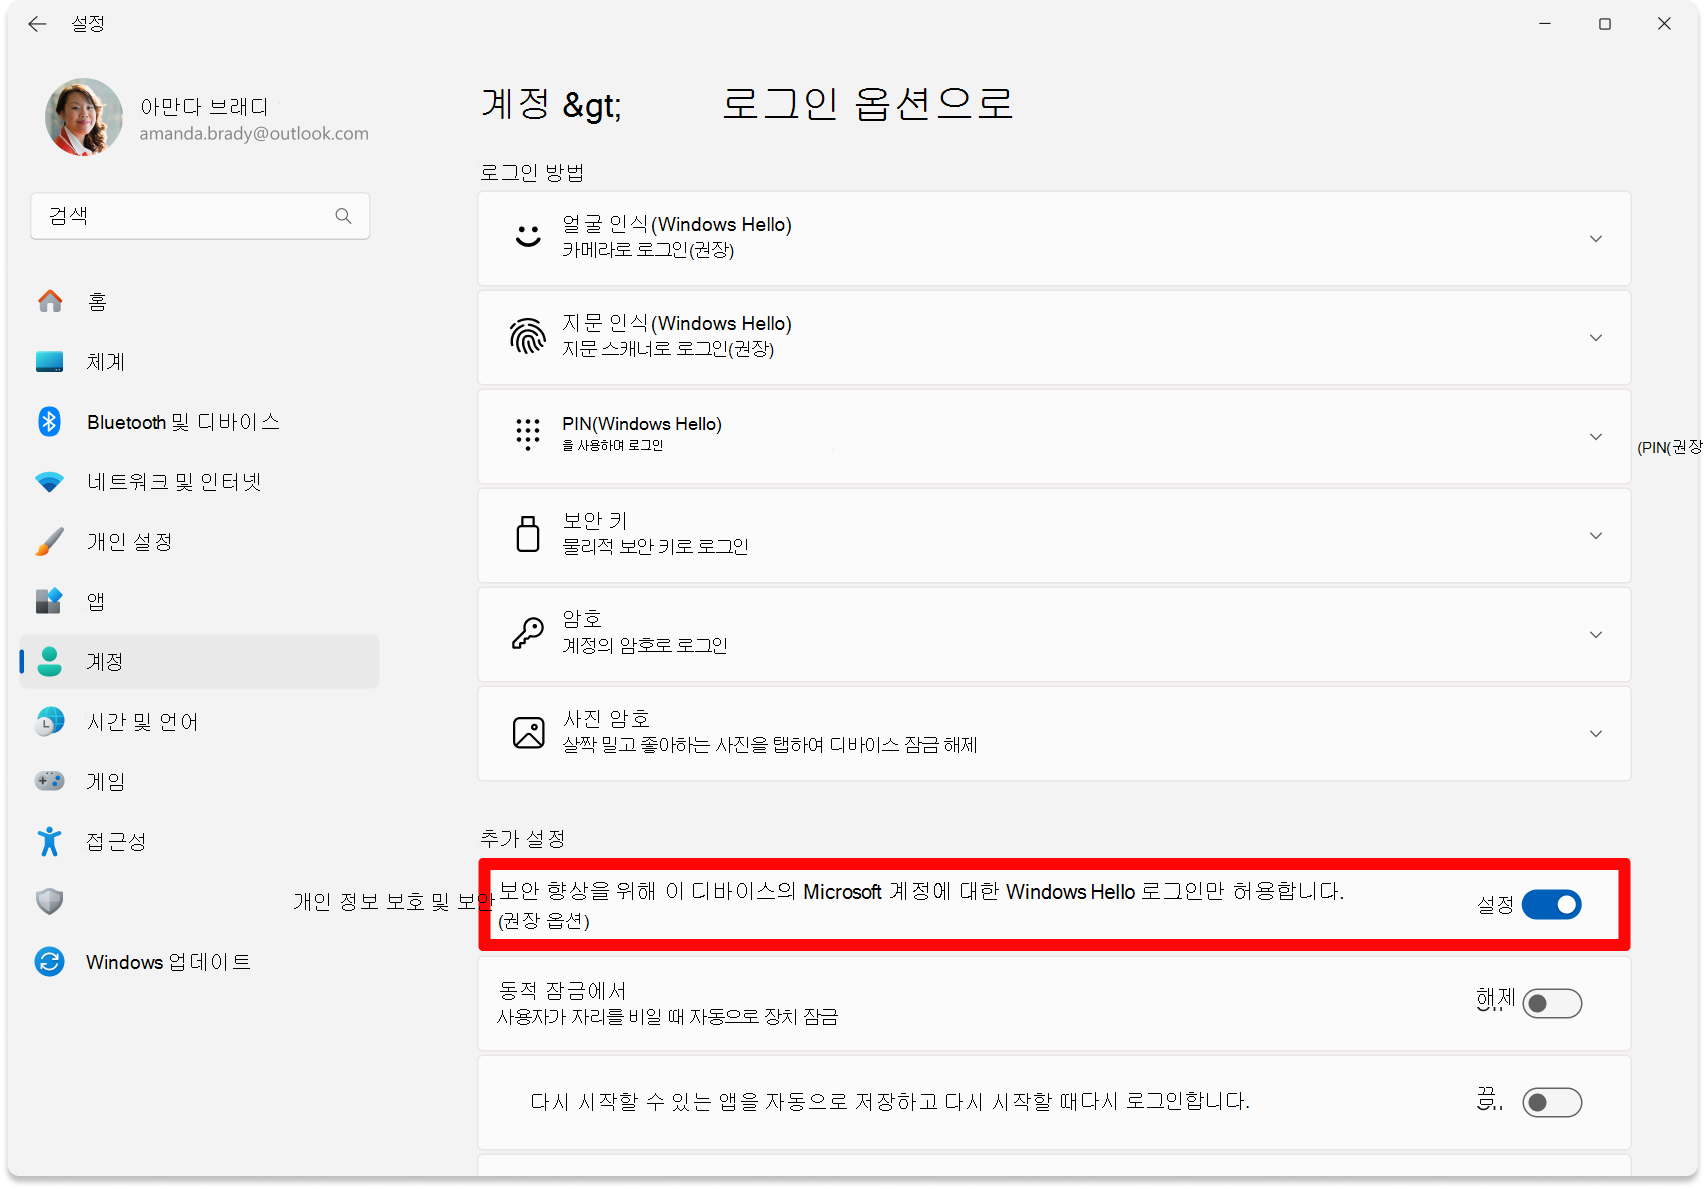Click the back arrow icon
1704x1188 pixels.
pos(37,24)
